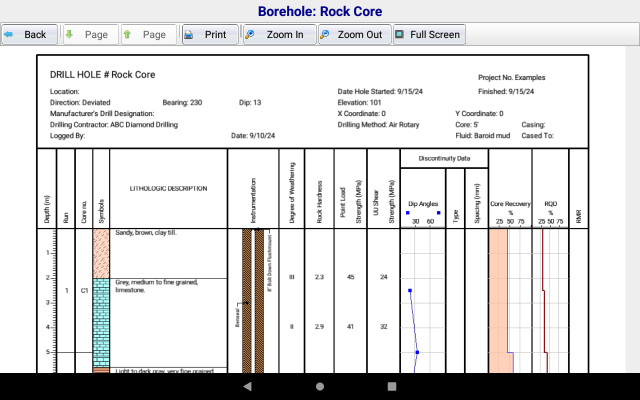
Task: Click the Back arrow button in toolbar
Action: (x=29, y=34)
